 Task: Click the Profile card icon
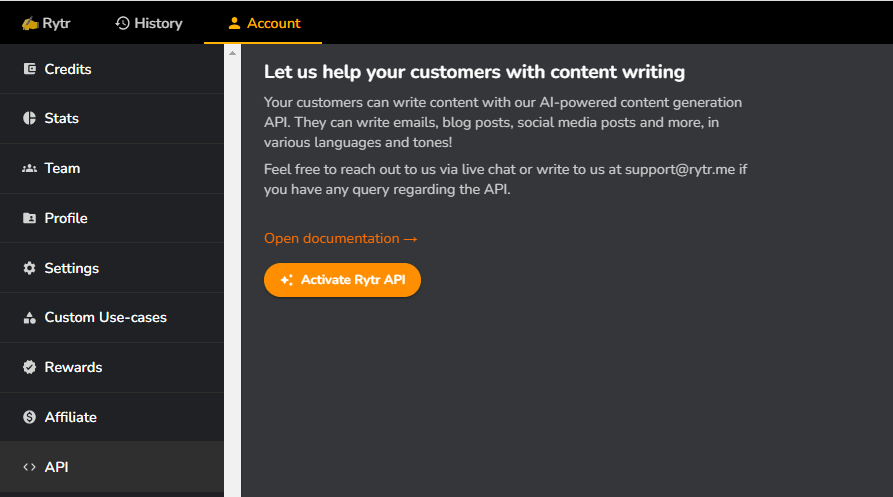[29, 218]
